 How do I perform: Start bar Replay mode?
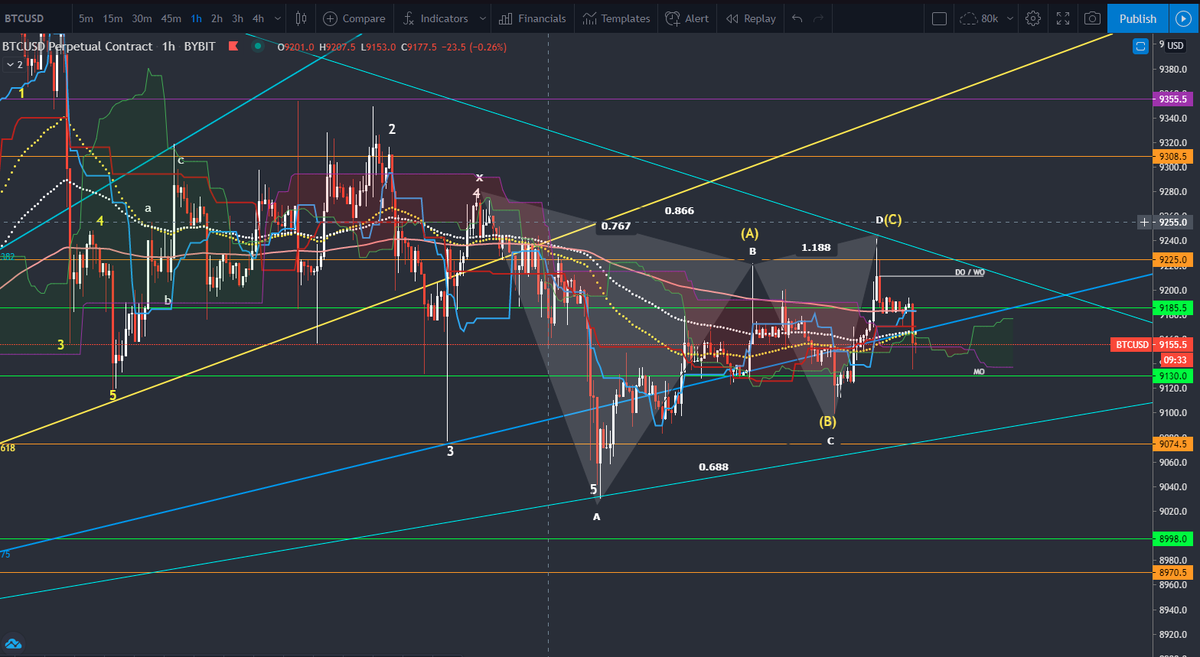751,18
